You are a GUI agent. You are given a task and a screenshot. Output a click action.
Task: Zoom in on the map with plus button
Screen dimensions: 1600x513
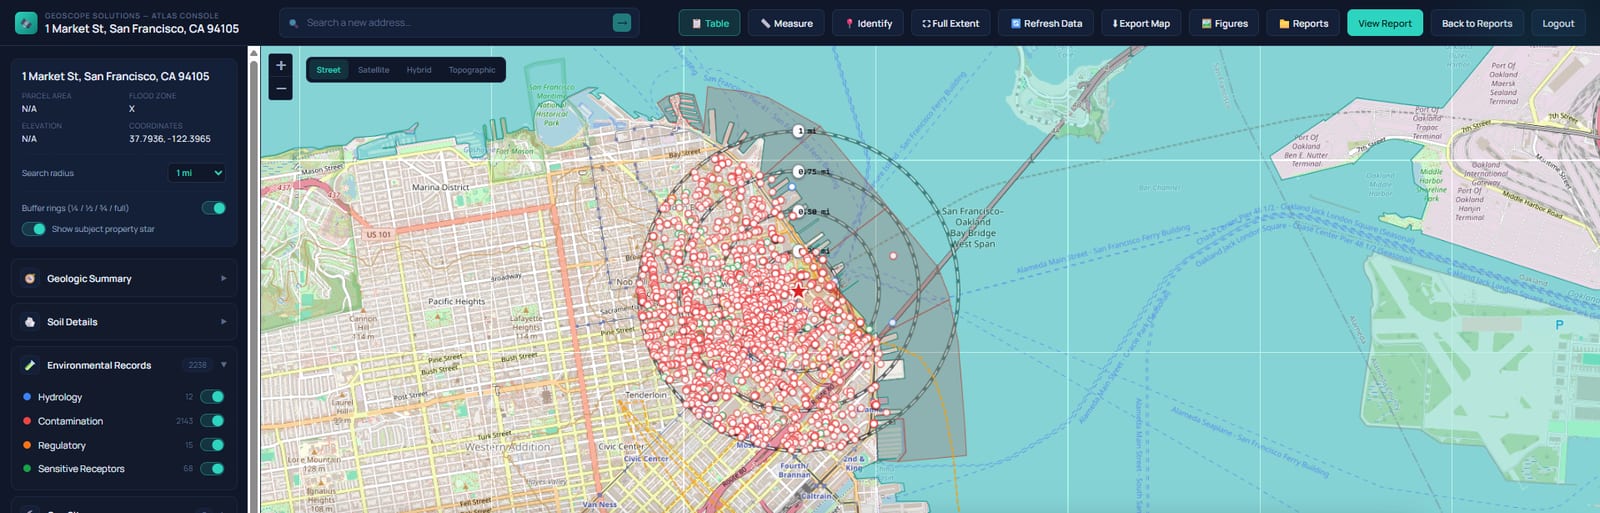pos(281,66)
